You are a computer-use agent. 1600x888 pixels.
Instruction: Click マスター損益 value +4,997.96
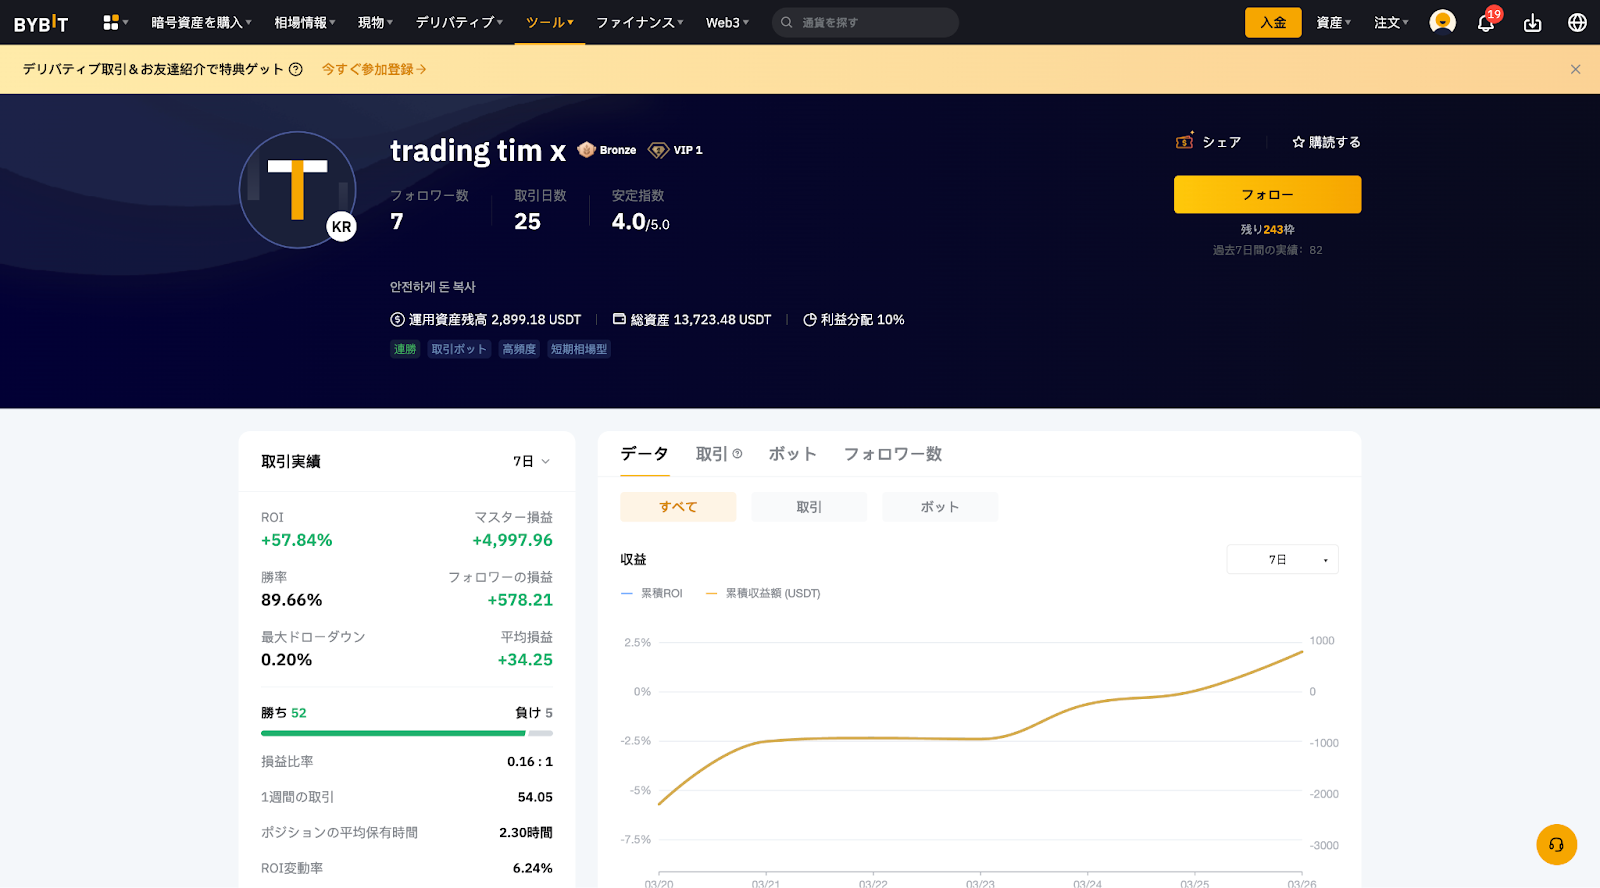pyautogui.click(x=512, y=540)
